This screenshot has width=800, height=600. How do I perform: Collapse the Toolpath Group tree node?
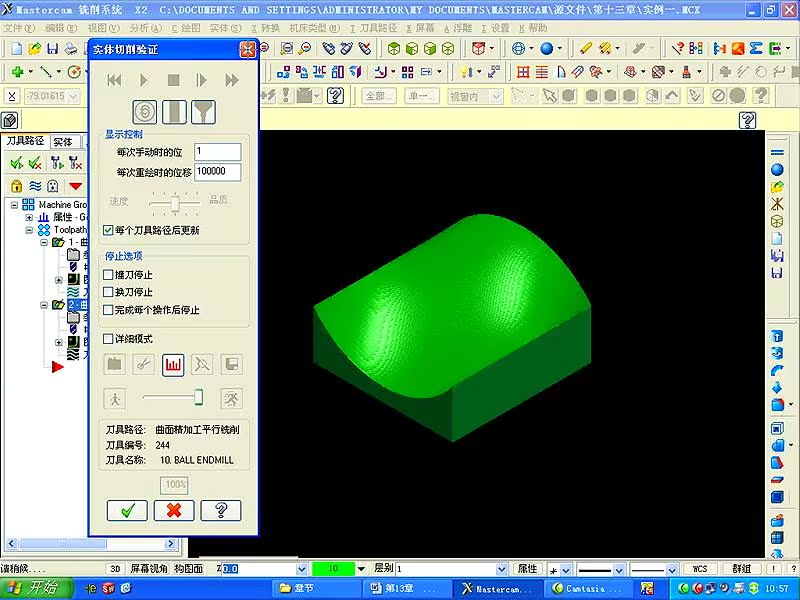[29, 230]
